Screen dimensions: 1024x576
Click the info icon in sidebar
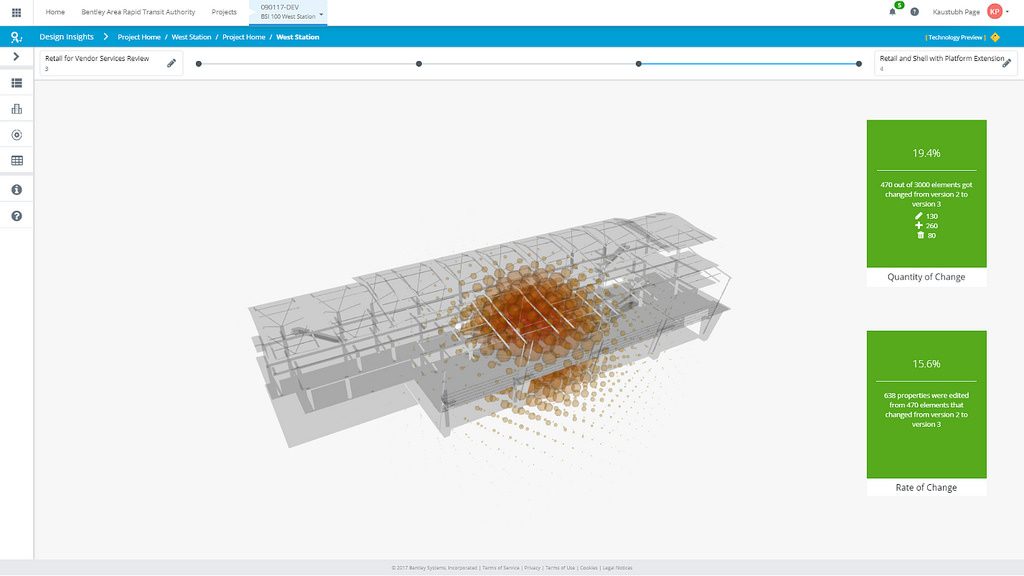click(15, 188)
